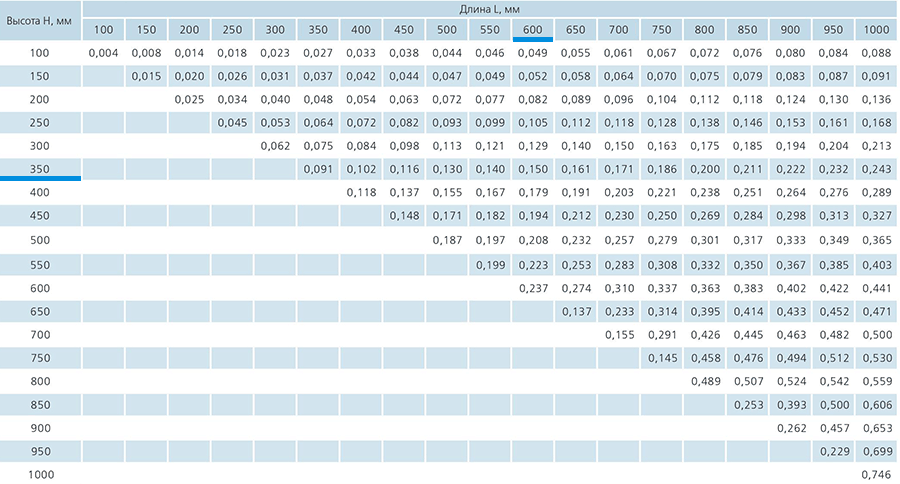Click the value 0,137 in row 650
The width and height of the screenshot is (900, 484).
[576, 312]
